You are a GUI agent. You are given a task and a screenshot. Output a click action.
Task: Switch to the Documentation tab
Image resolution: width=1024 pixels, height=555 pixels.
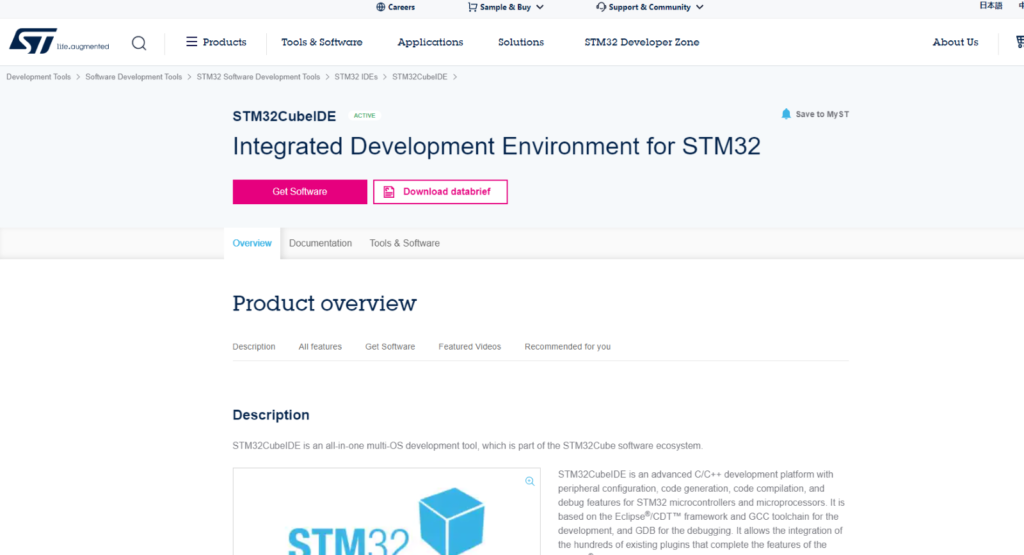[x=320, y=243]
